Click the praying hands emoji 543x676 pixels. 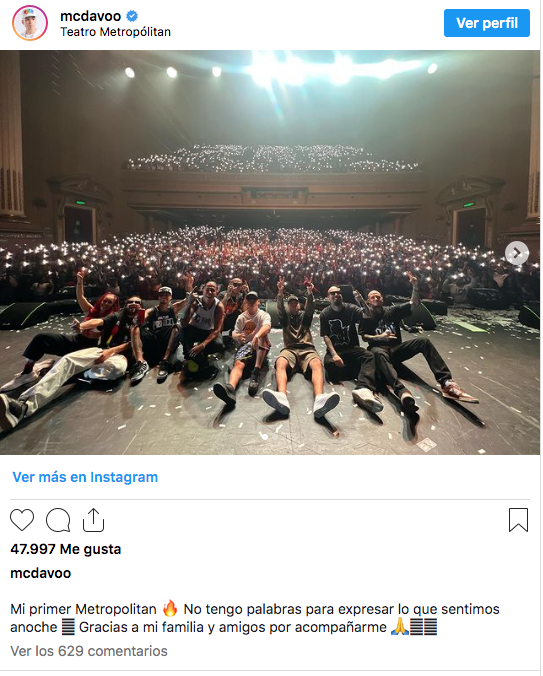pyautogui.click(x=399, y=627)
